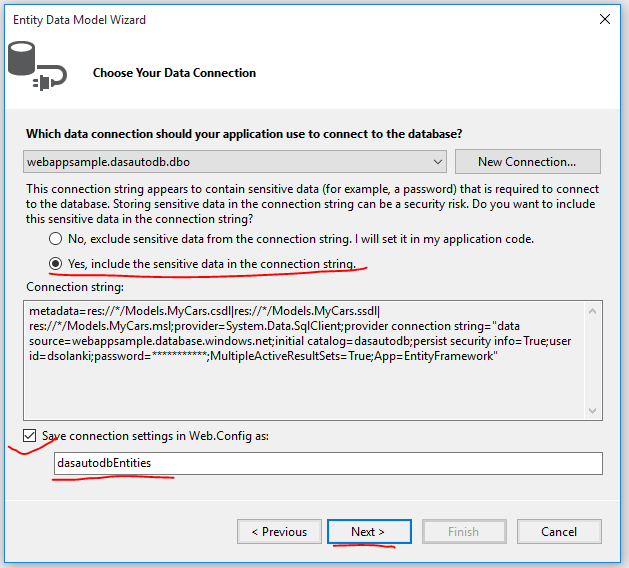Select 'Yes, include the sensitive data' option
Viewport: 629px width, 568px height.
pyautogui.click(x=56, y=264)
